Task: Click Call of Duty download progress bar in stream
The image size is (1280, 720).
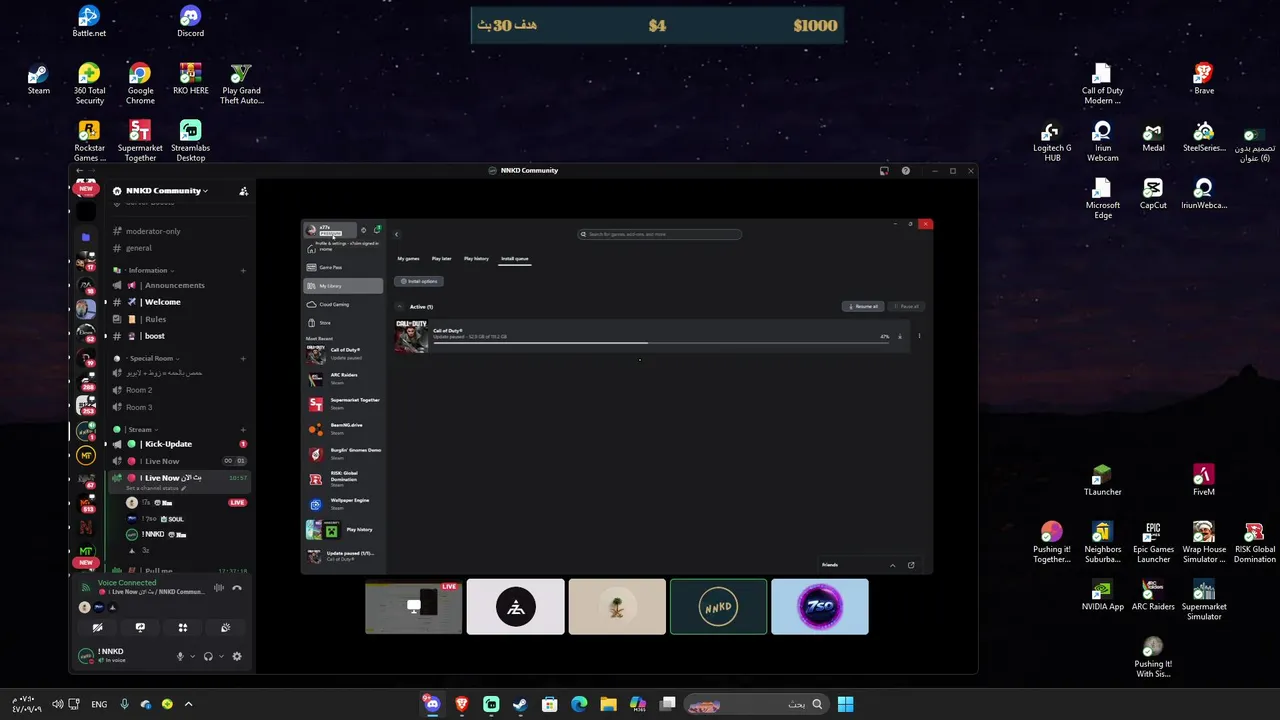Action: pyautogui.click(x=660, y=343)
